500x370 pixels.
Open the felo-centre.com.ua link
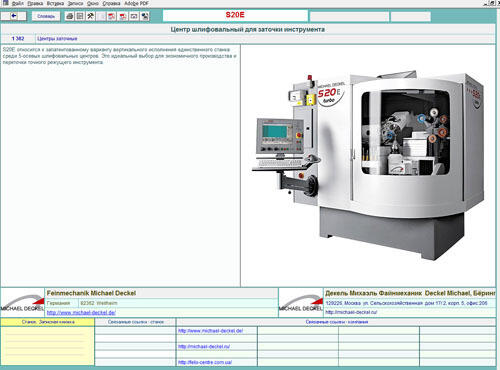point(205,362)
